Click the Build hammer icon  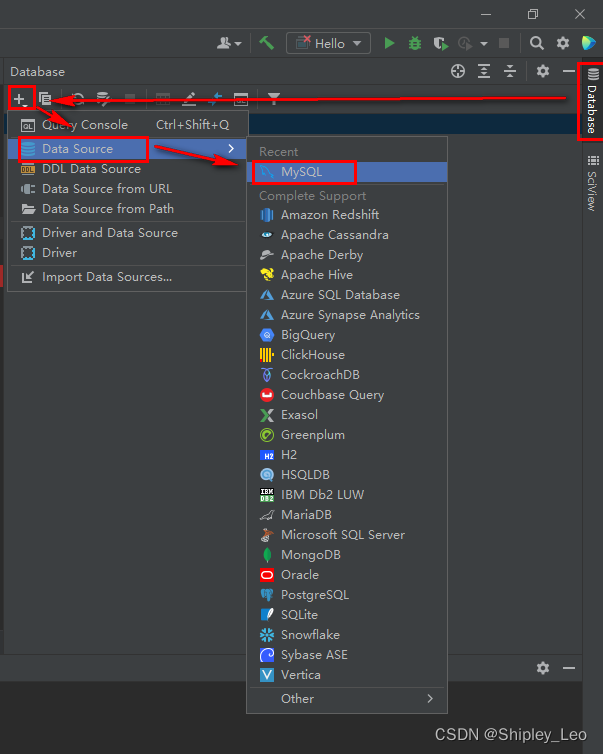(266, 43)
